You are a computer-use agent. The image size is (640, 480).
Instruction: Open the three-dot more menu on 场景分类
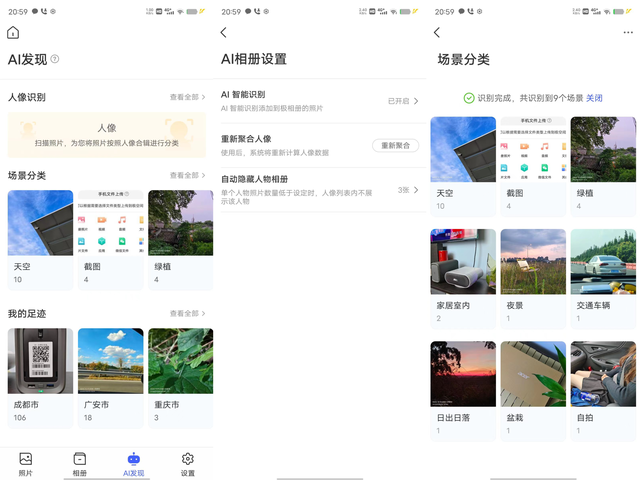click(628, 32)
